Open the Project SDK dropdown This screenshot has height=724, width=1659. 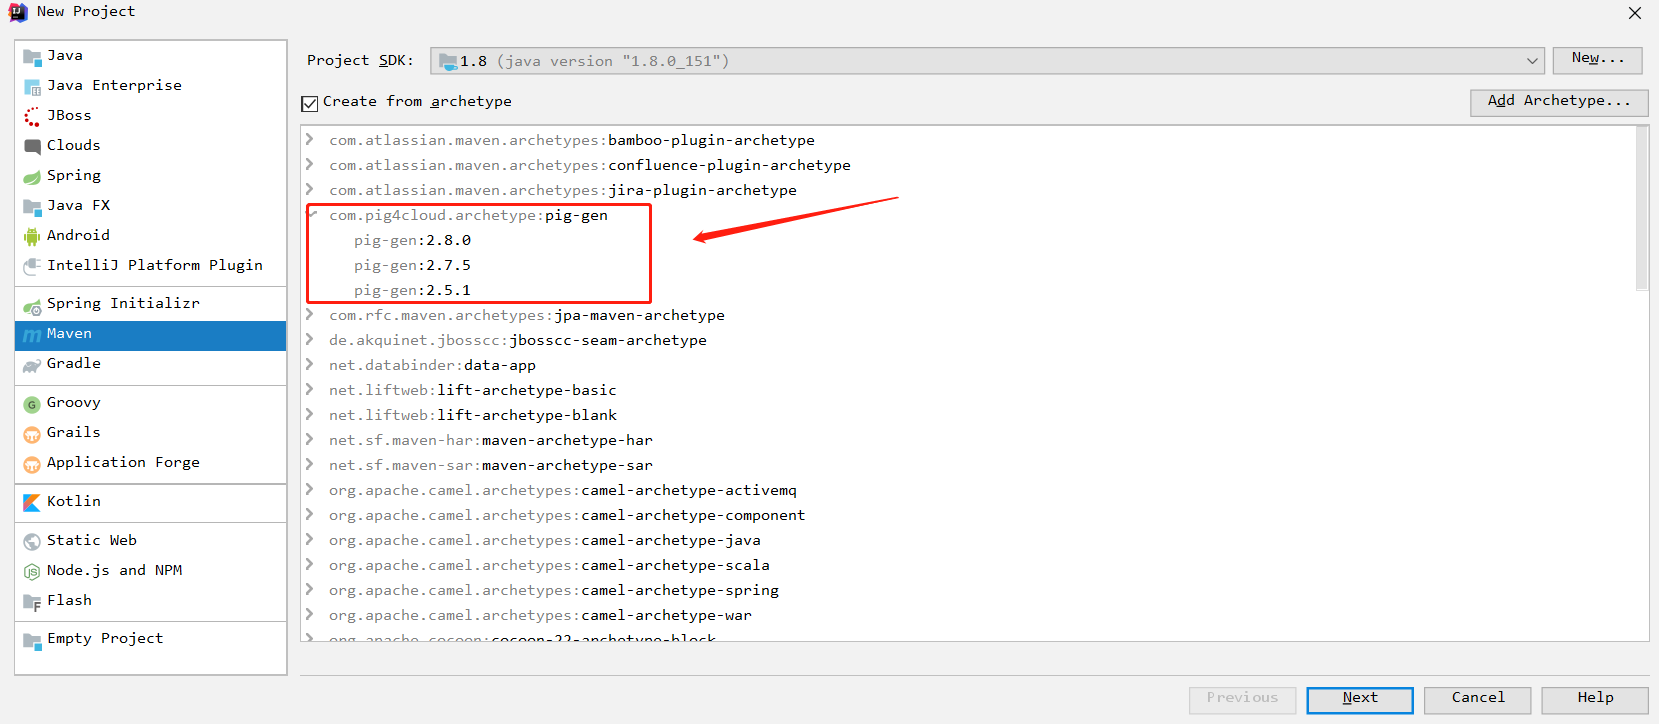(987, 61)
